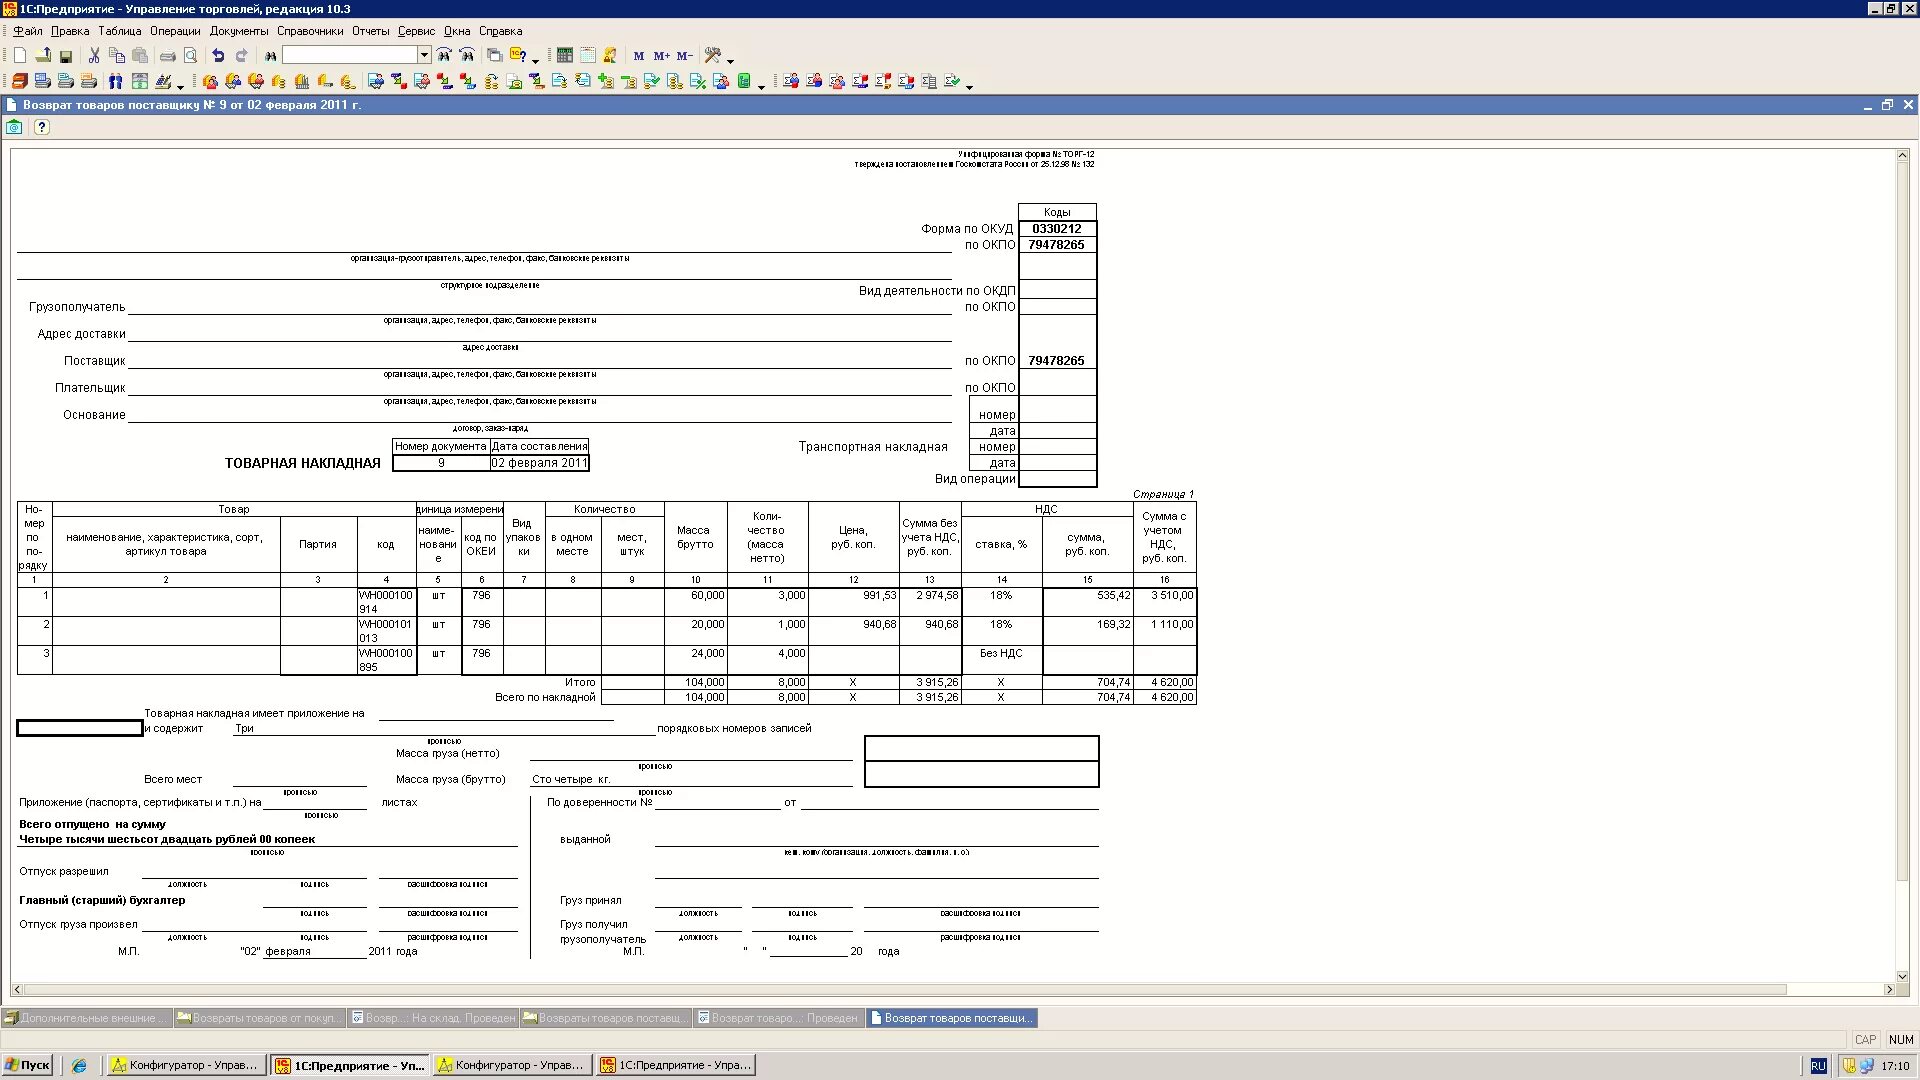Switch to 'Возвраты товаров от покуп...' tab
This screenshot has height=1080, width=1920.
pyautogui.click(x=260, y=1018)
